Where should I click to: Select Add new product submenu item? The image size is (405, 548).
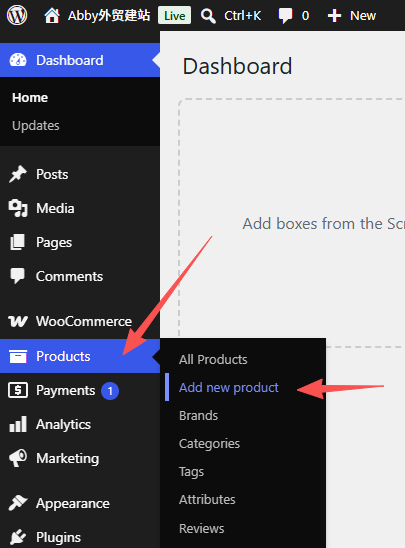pyautogui.click(x=229, y=387)
